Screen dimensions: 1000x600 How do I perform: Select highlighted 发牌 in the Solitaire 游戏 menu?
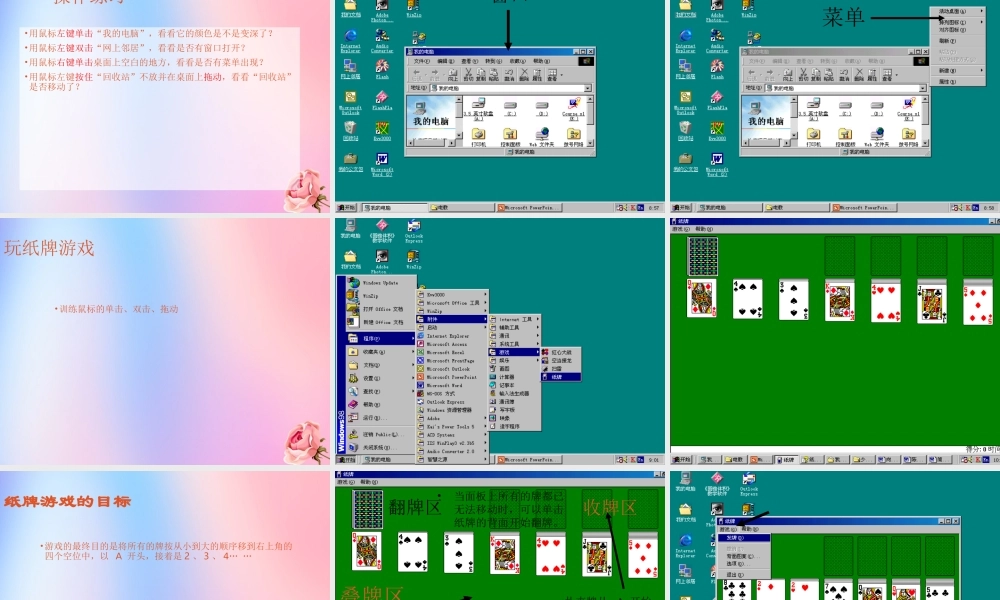[x=744, y=538]
